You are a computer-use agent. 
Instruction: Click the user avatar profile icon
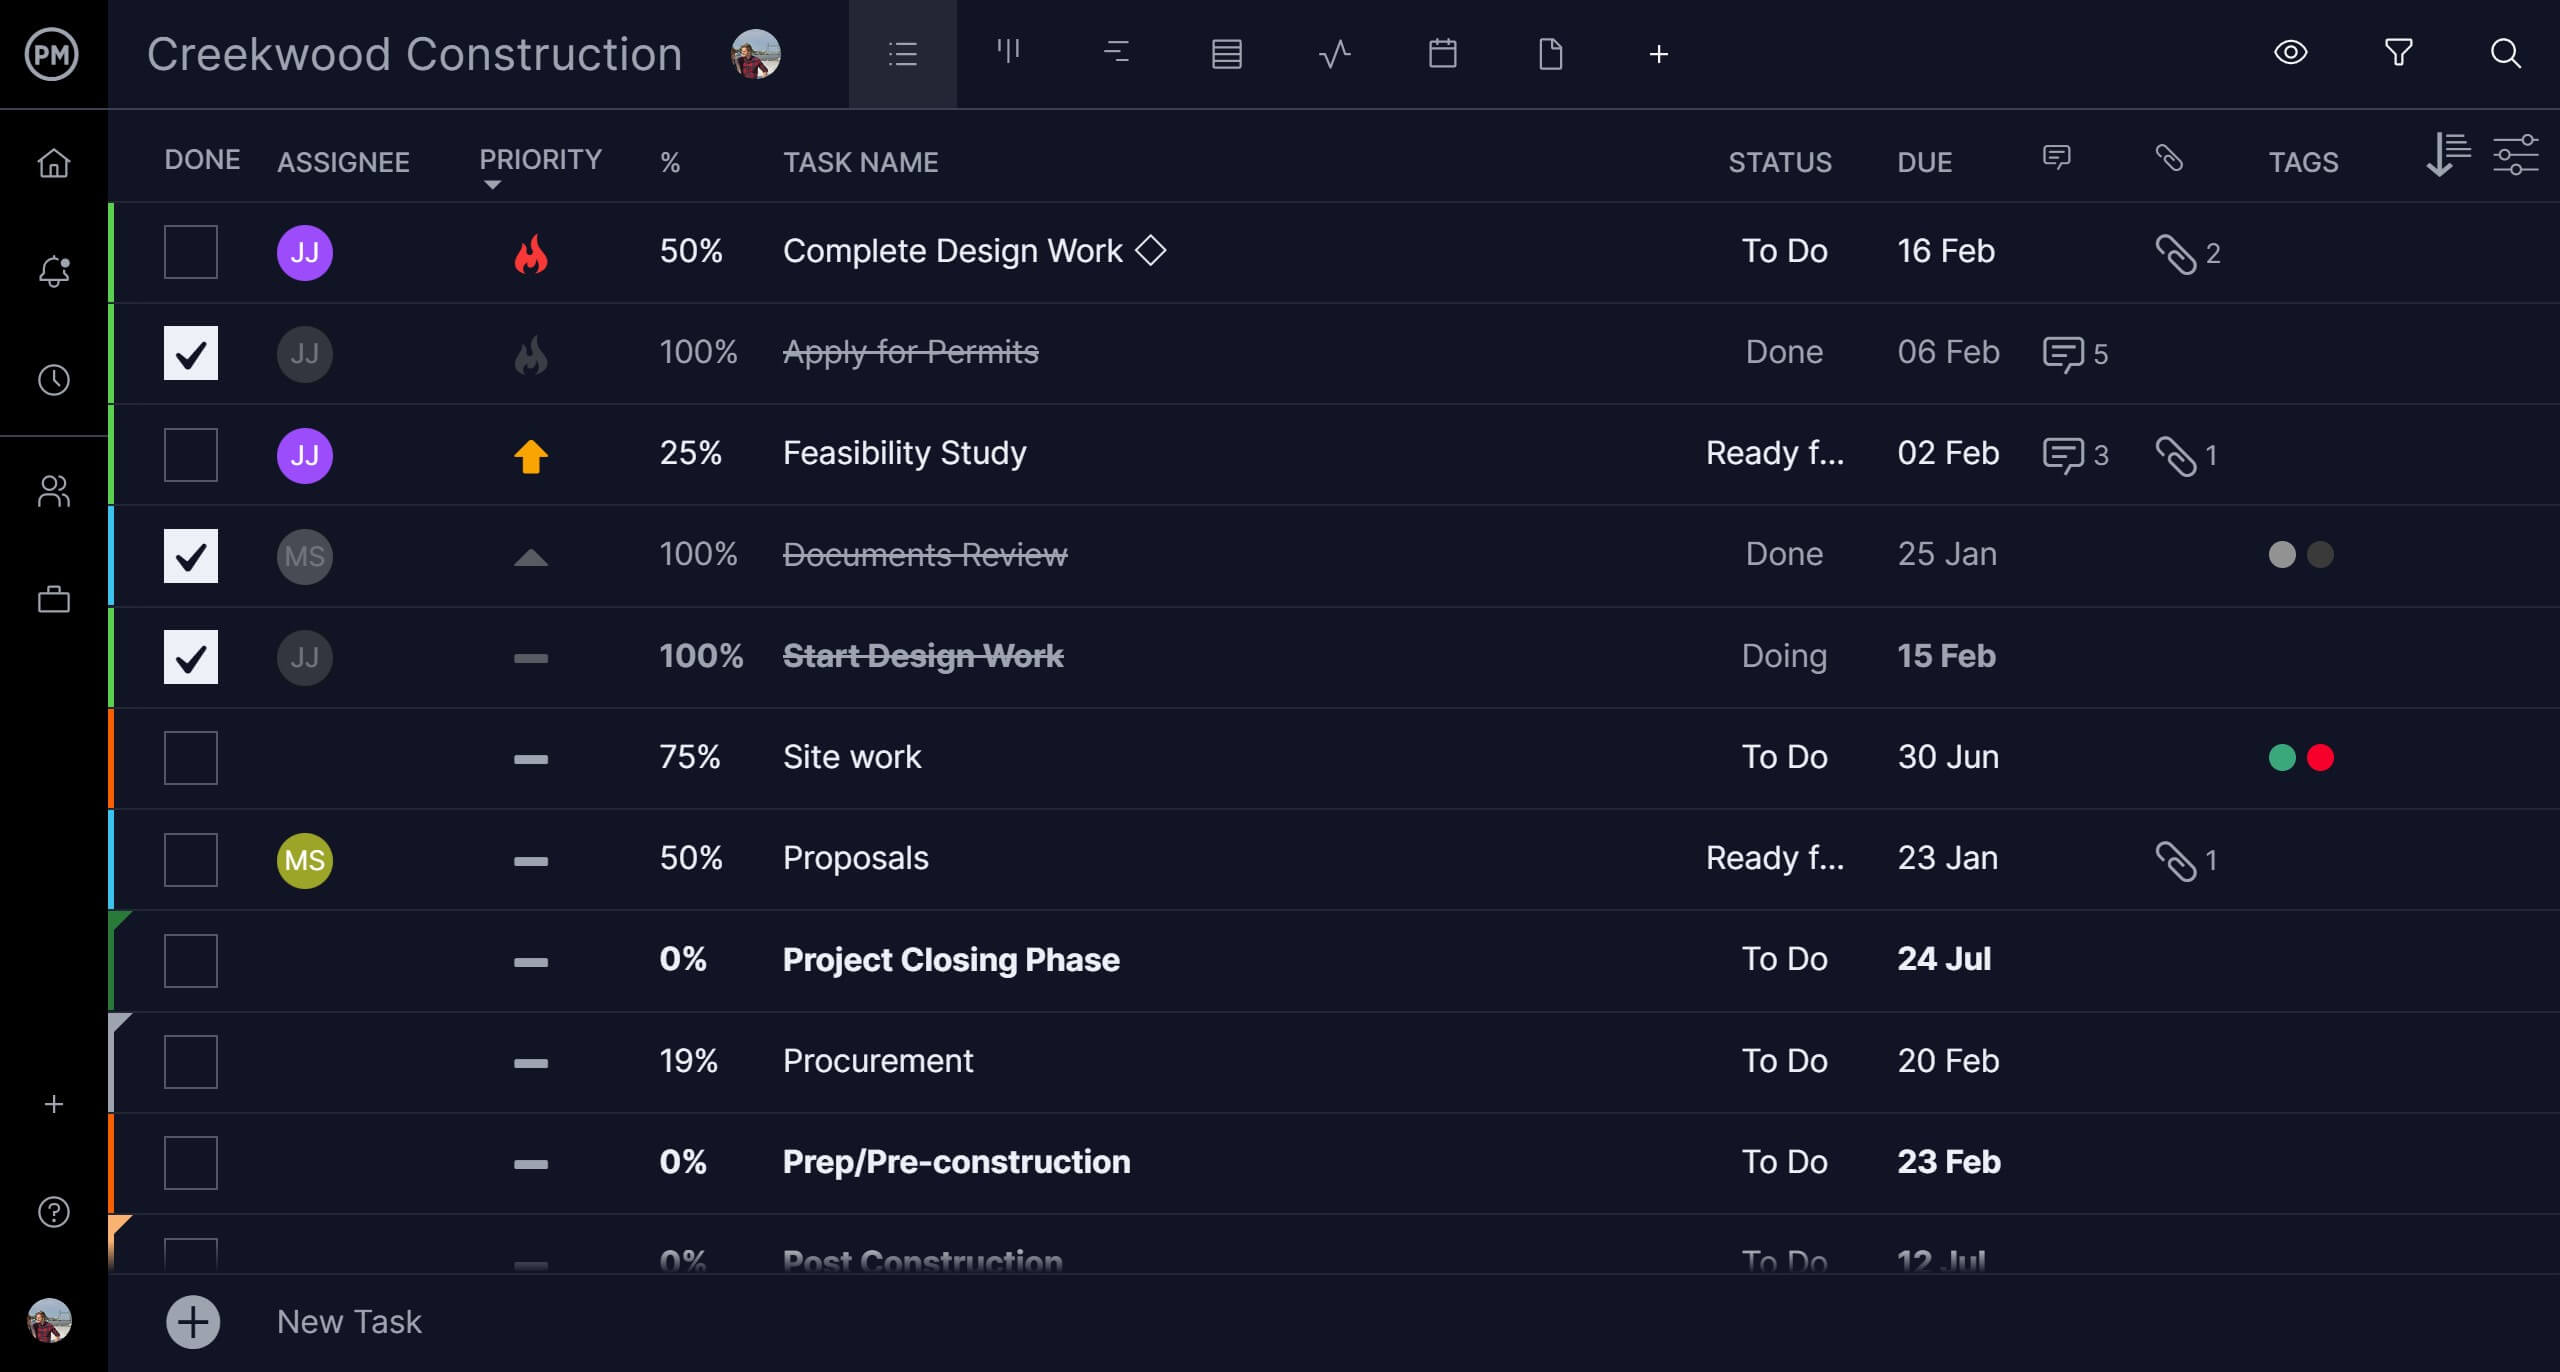[51, 1321]
